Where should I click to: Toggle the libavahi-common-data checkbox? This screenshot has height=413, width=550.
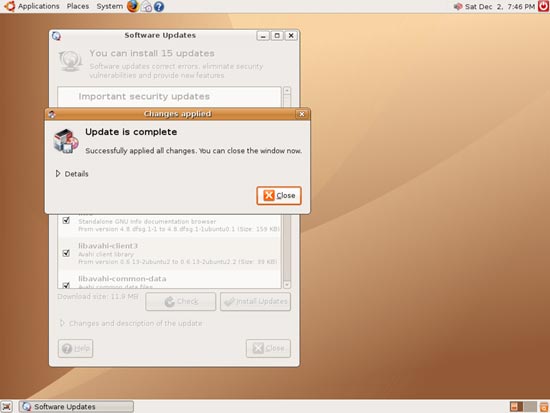click(66, 285)
